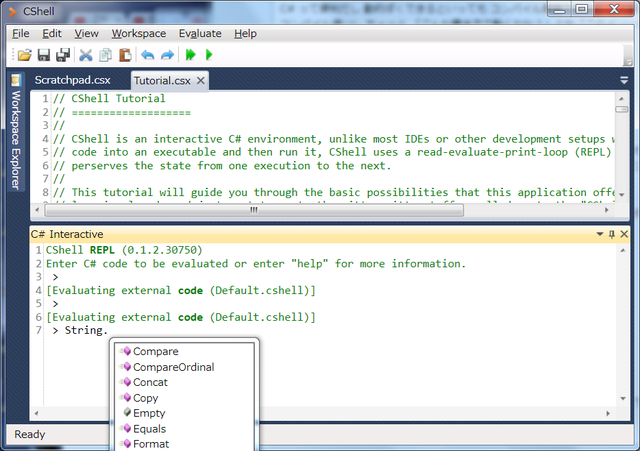Screen dimensions: 640x451
Task: Close the C# Interactive panel
Action: click(624, 234)
